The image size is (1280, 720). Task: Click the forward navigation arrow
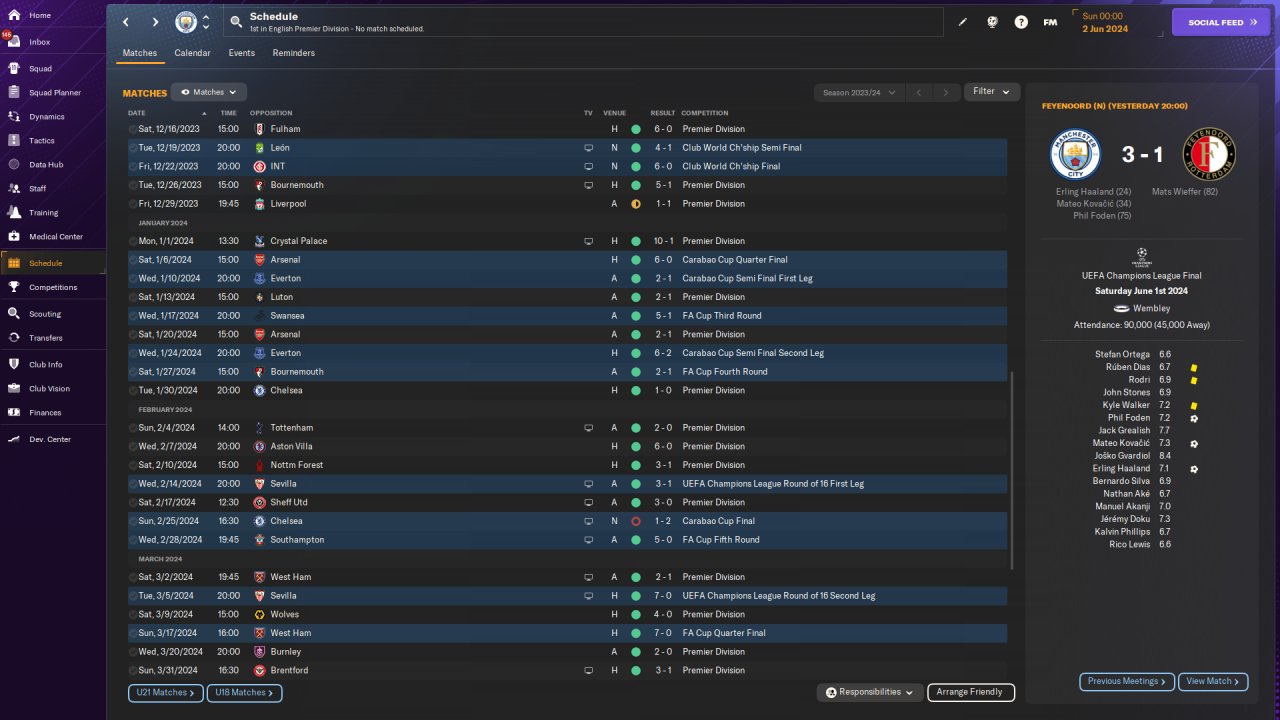click(155, 22)
